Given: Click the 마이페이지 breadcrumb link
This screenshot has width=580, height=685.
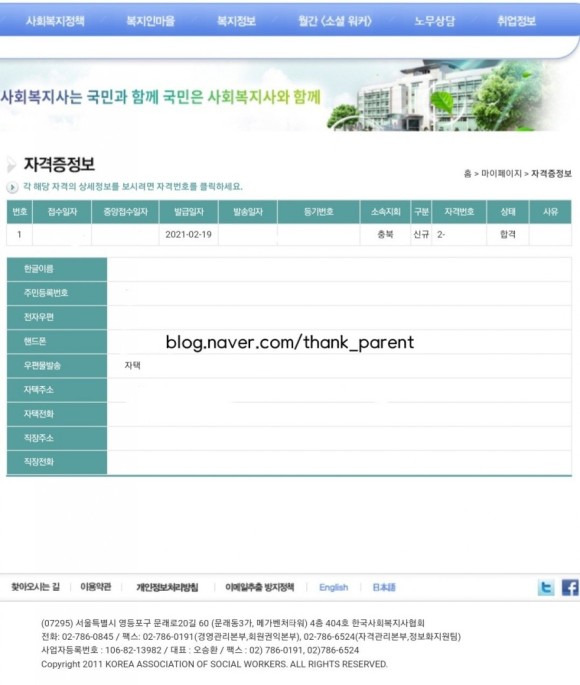Looking at the screenshot, I should click(x=501, y=173).
